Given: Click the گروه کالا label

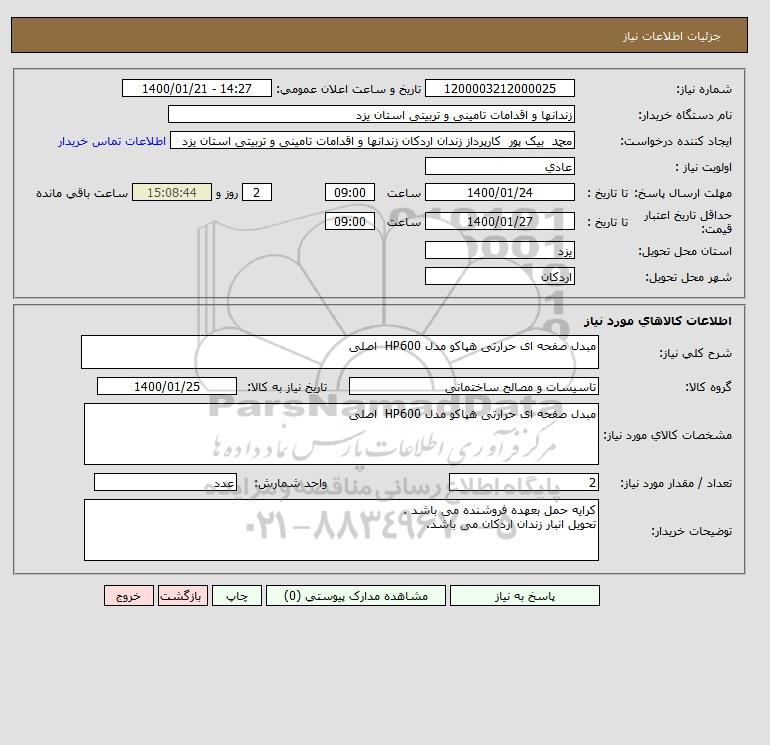Looking at the screenshot, I should (x=709, y=387).
